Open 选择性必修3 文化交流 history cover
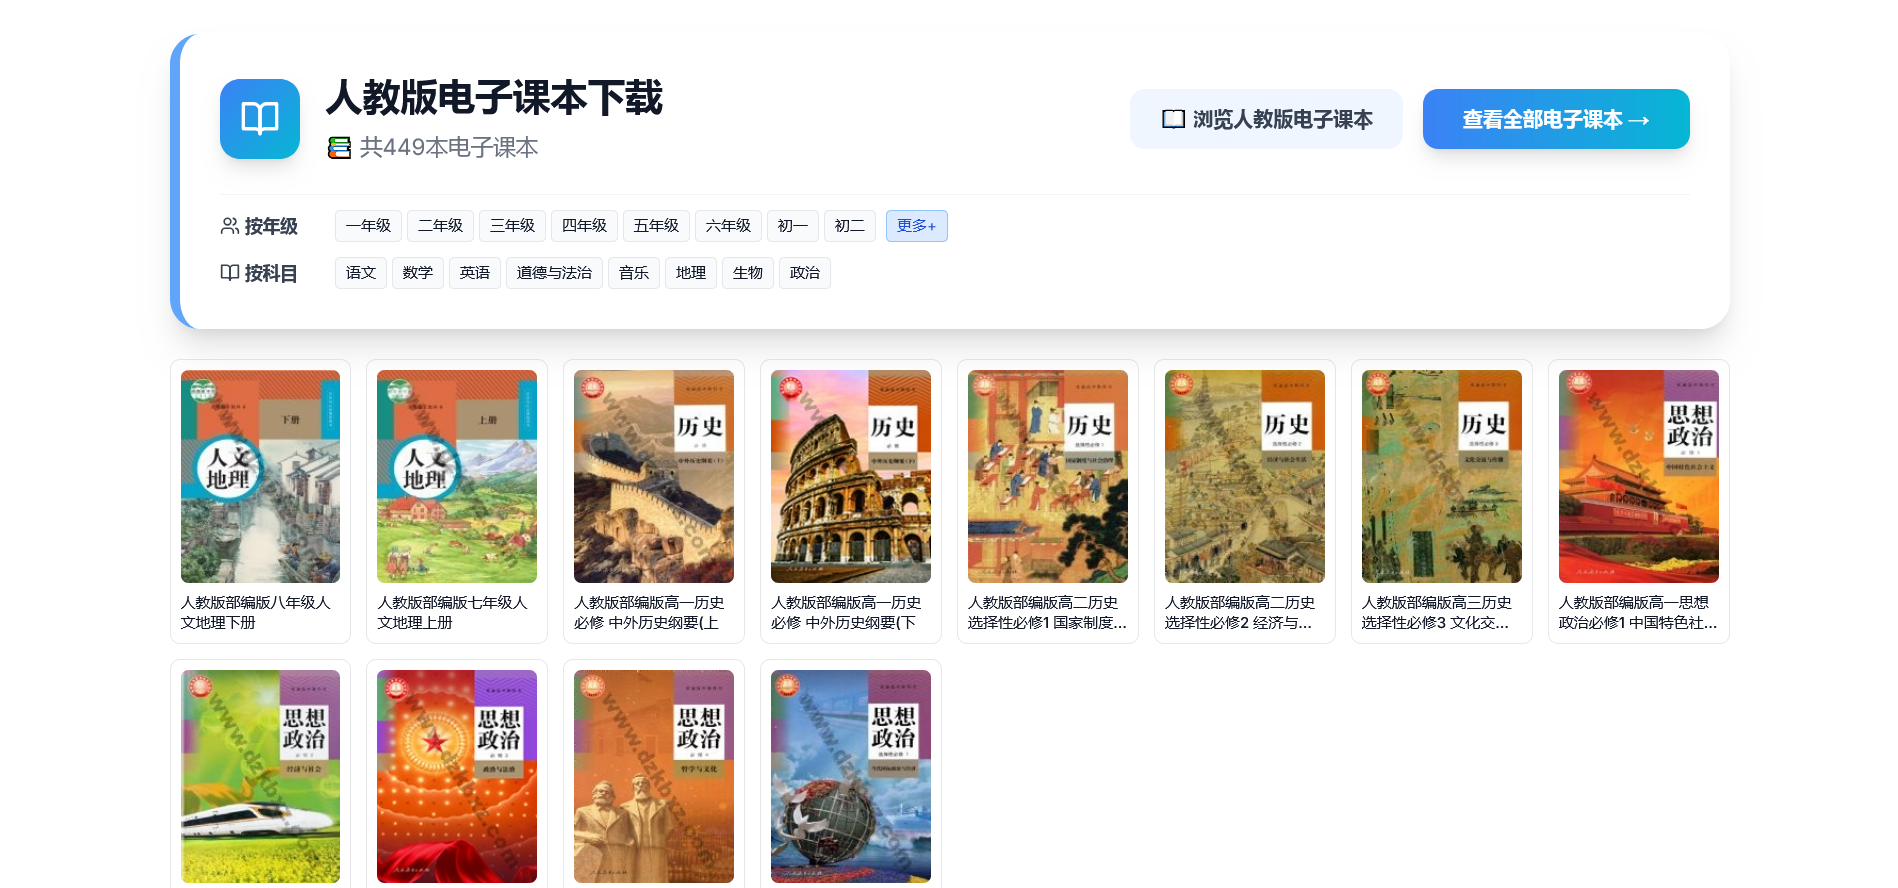 coord(1442,476)
